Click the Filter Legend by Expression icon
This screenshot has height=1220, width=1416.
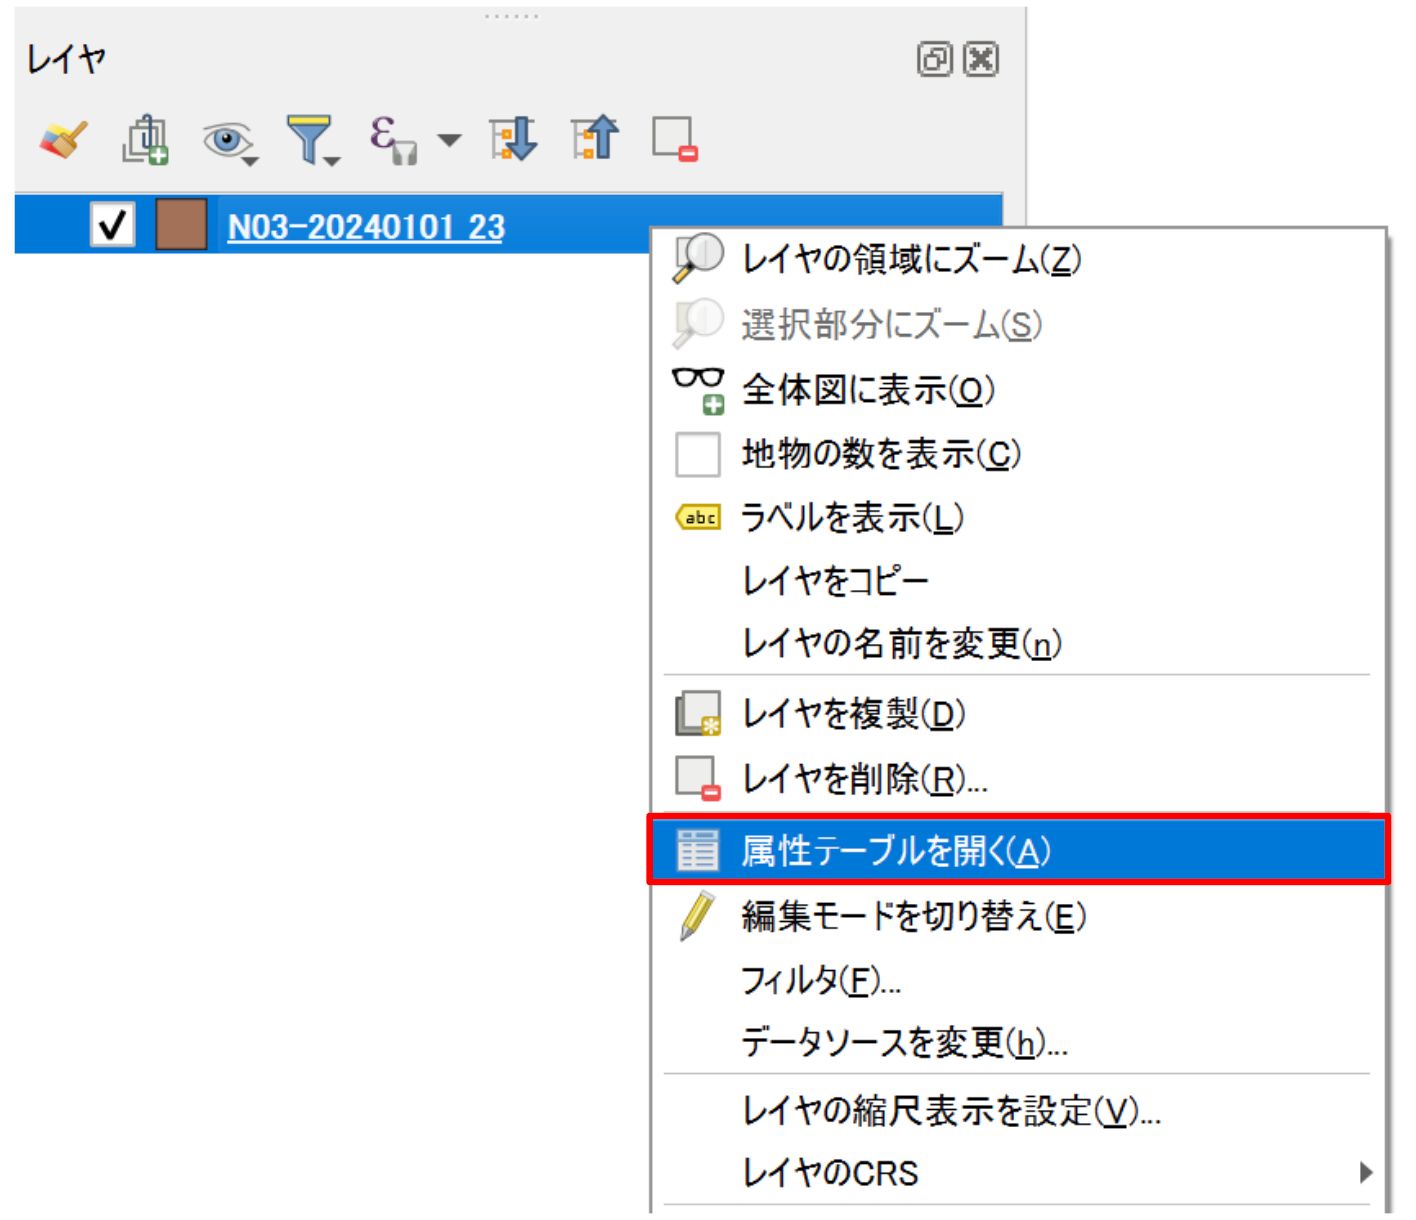click(x=393, y=139)
